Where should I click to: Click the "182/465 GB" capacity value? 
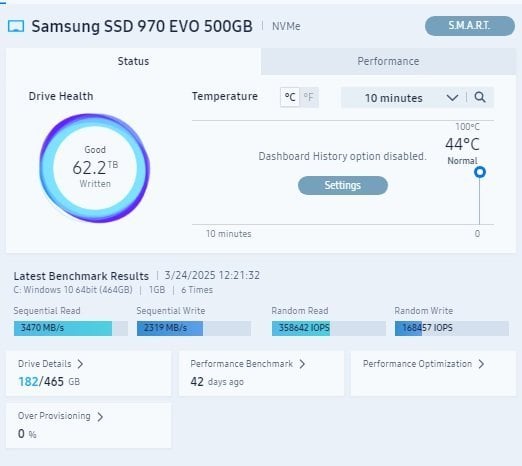tap(49, 382)
